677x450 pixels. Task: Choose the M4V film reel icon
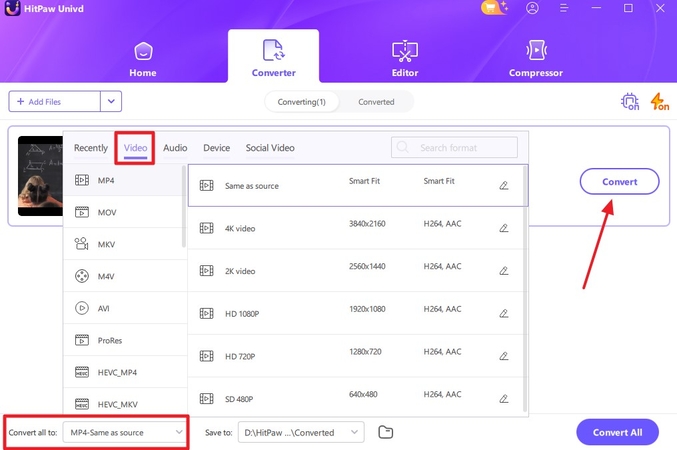82,276
